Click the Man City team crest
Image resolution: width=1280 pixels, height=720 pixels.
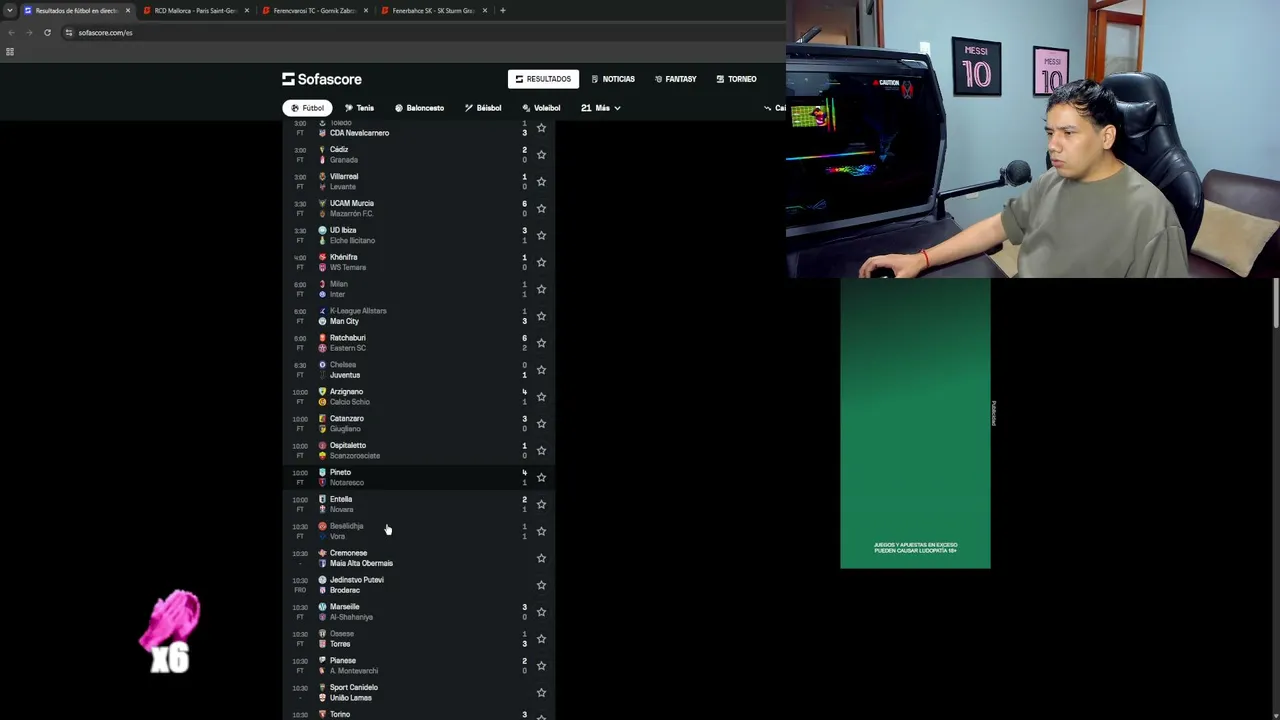(322, 322)
